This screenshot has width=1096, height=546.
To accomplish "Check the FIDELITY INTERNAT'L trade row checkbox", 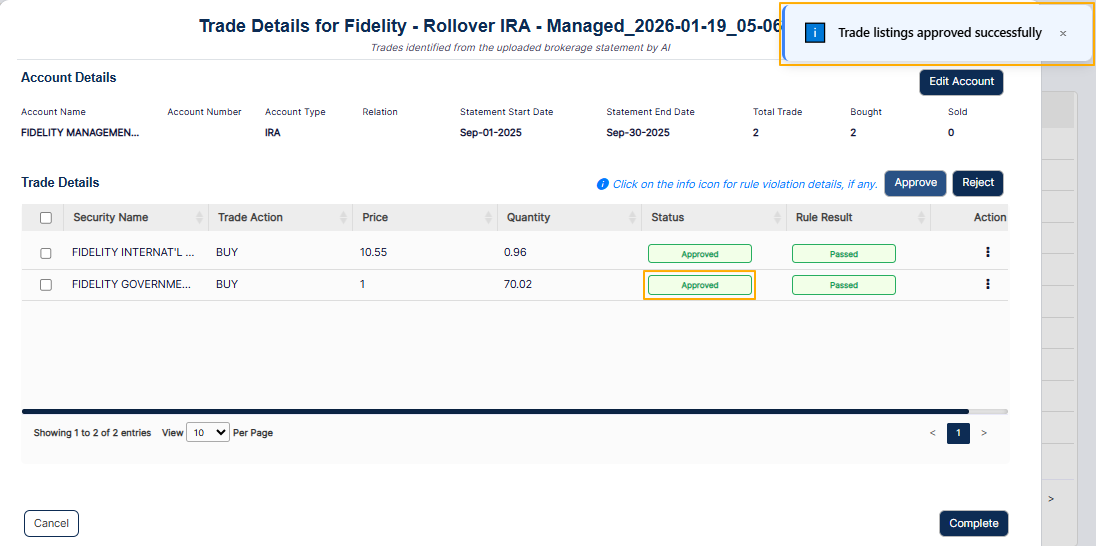I will [x=46, y=253].
